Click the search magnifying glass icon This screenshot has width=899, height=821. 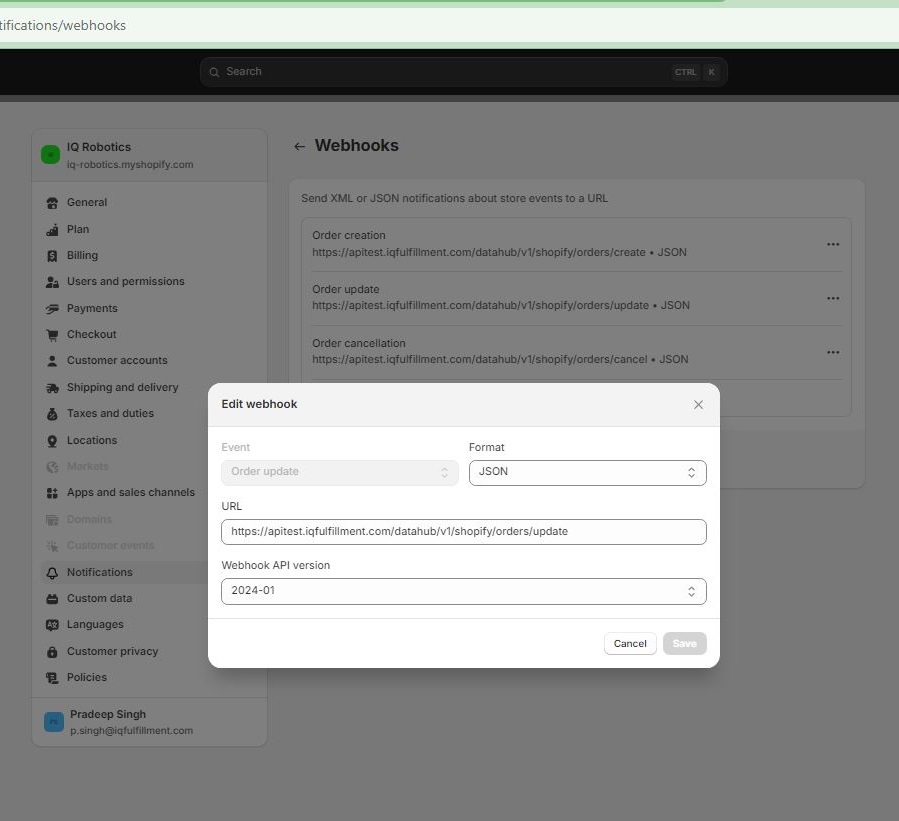point(214,71)
